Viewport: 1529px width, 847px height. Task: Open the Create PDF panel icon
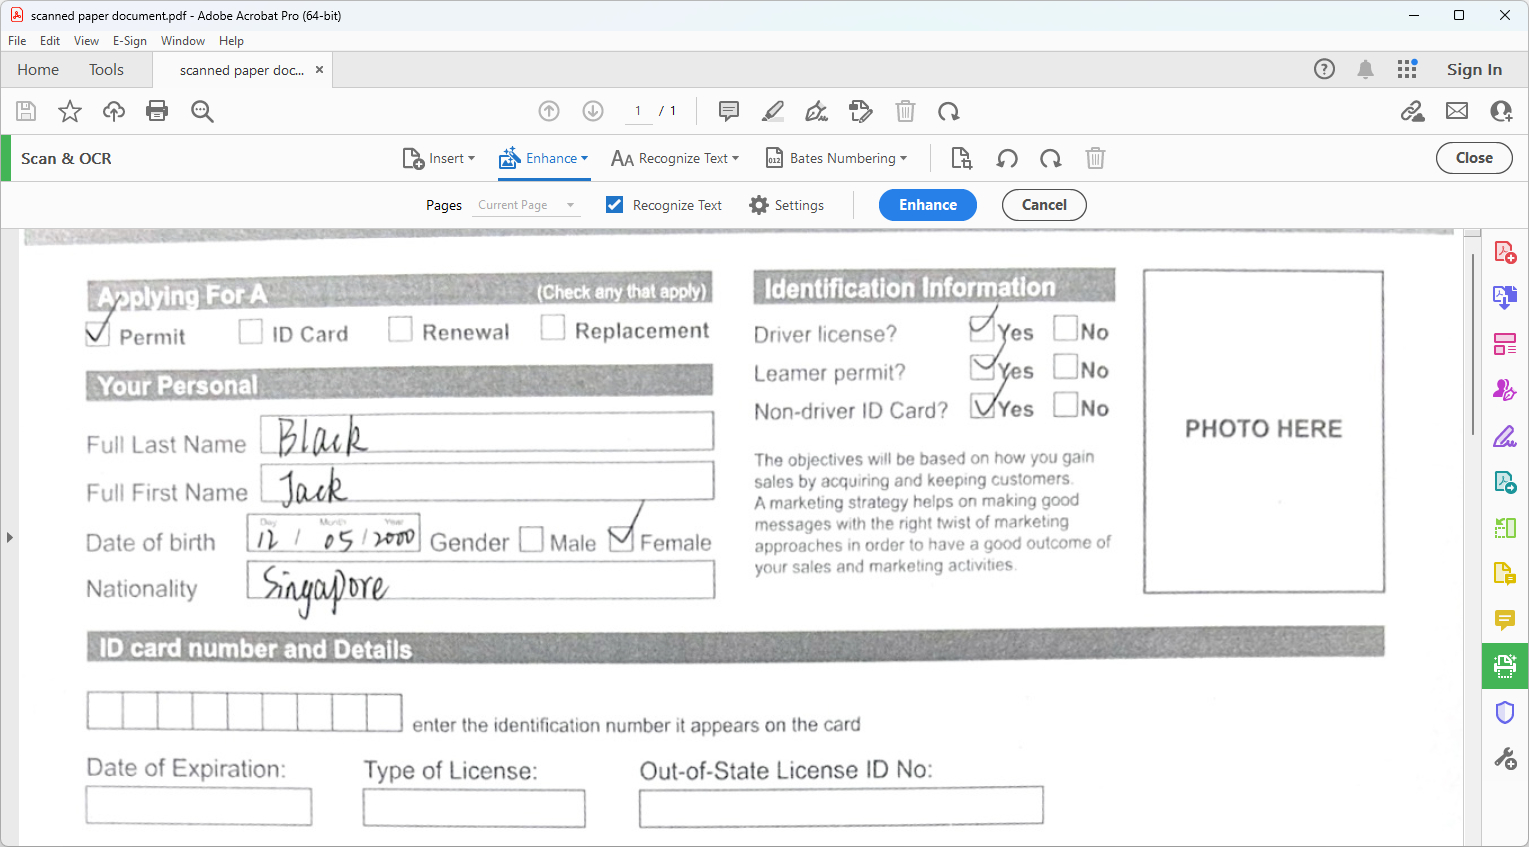click(1505, 252)
